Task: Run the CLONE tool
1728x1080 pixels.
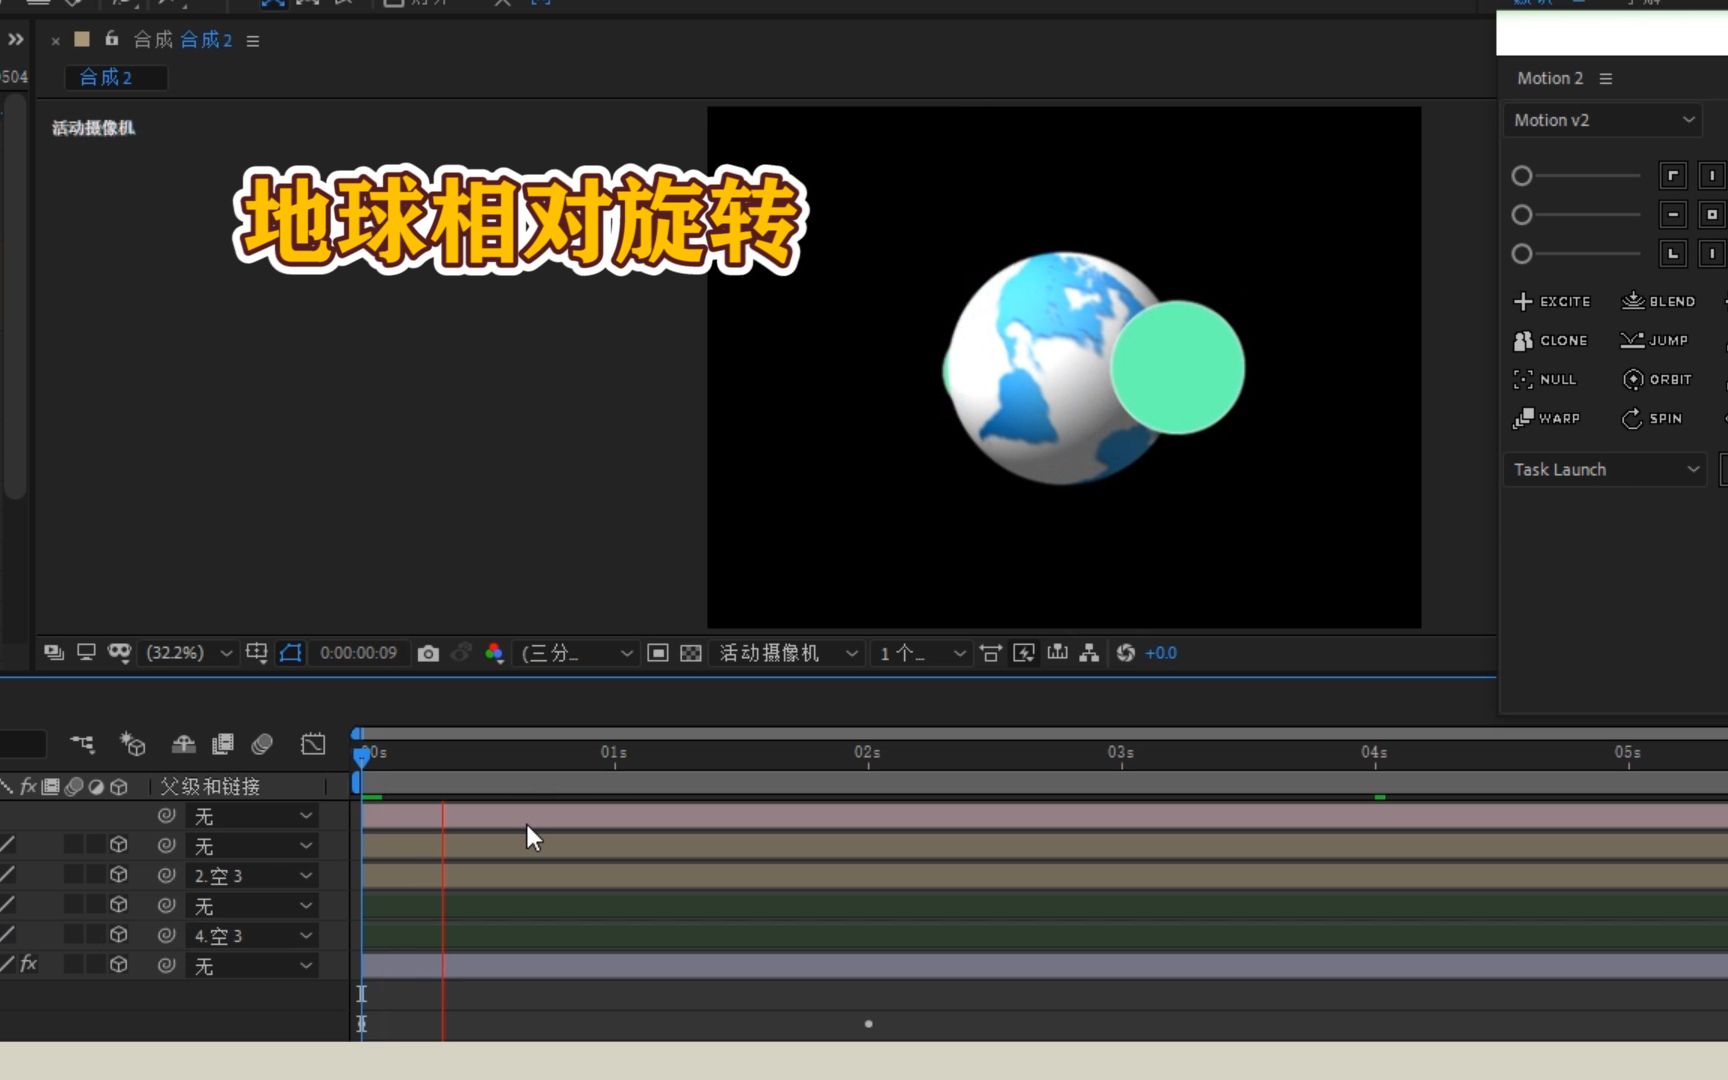Action: tap(1550, 340)
